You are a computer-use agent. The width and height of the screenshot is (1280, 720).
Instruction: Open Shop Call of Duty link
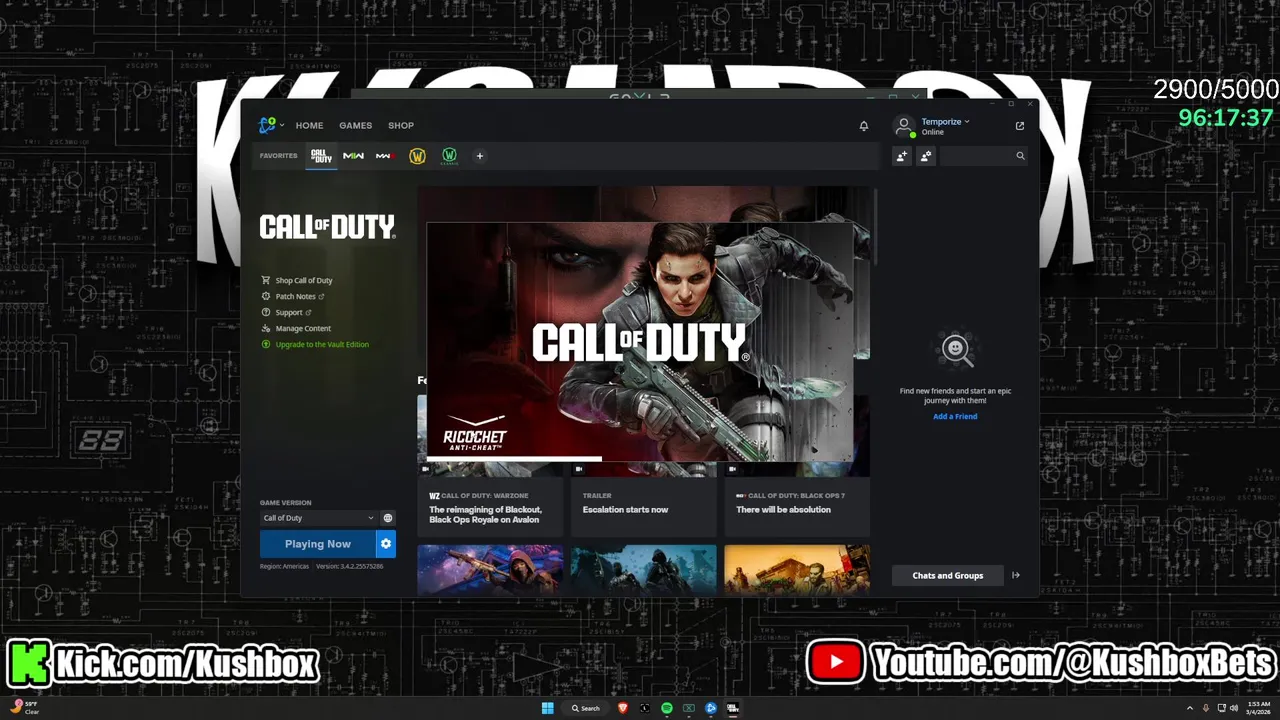[x=297, y=281]
